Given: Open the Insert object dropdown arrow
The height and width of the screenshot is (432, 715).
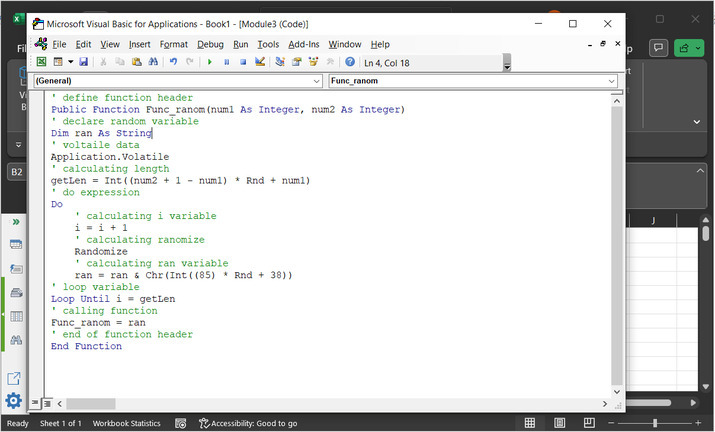Looking at the screenshot, I should [70, 62].
